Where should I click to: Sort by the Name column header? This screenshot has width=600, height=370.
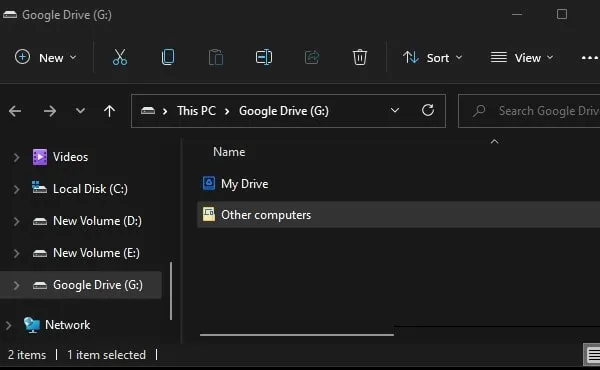click(229, 152)
